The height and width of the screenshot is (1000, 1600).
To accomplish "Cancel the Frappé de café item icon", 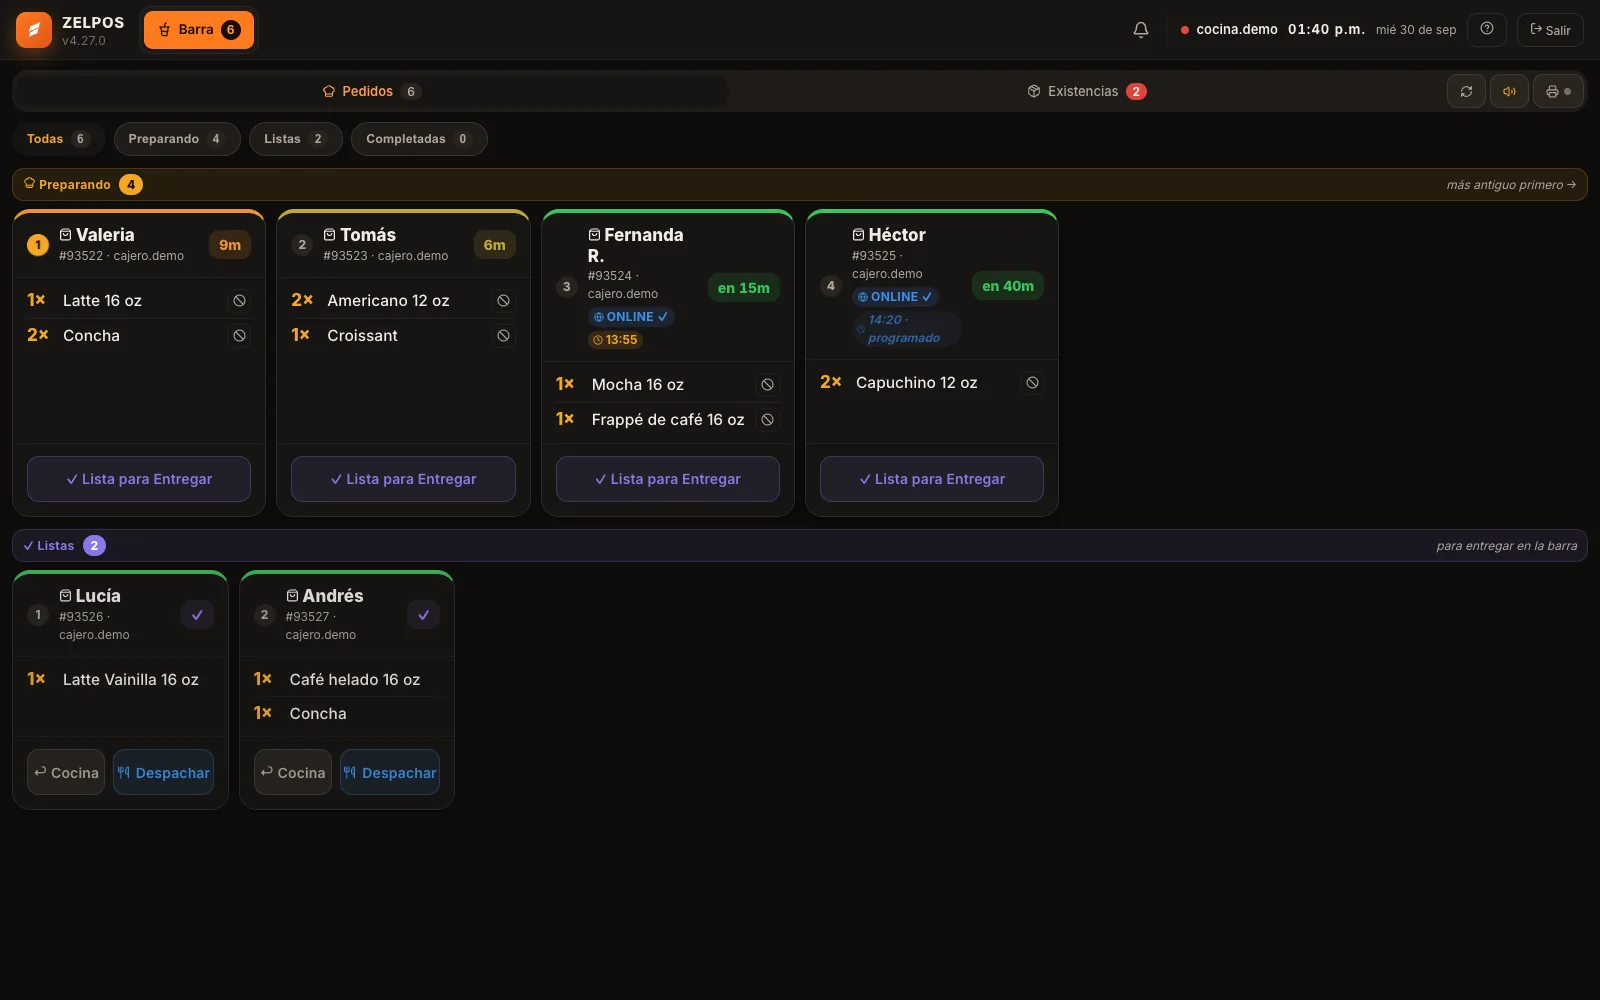I will coord(767,419).
